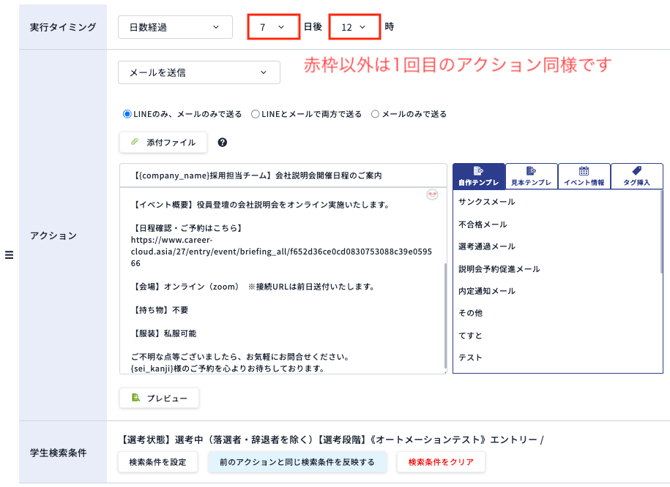
Task: Click 前のアクションと同じ検索条件を反映する button
Action: click(297, 462)
